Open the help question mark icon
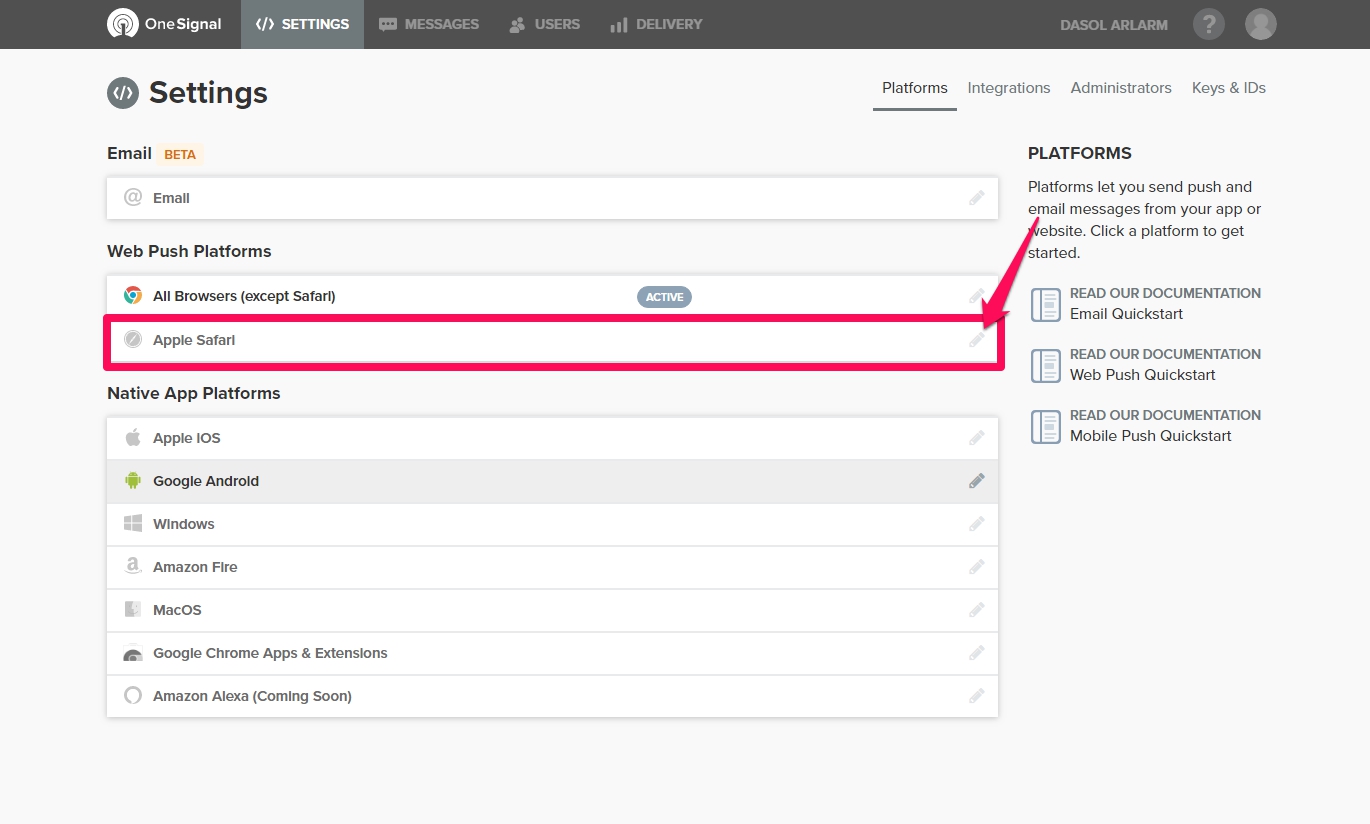The width and height of the screenshot is (1370, 824). click(1209, 24)
